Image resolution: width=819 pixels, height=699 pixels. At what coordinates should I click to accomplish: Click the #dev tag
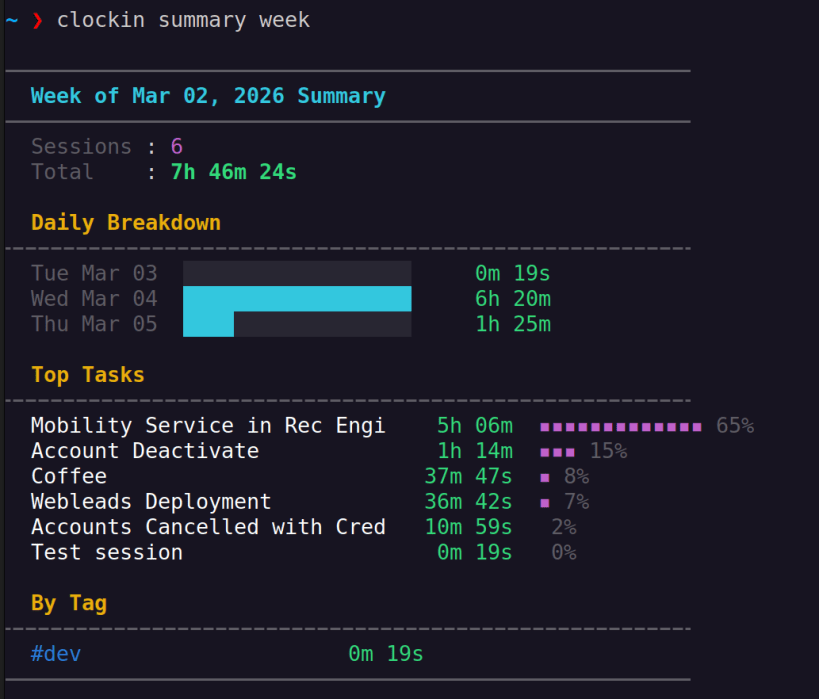tap(56, 654)
